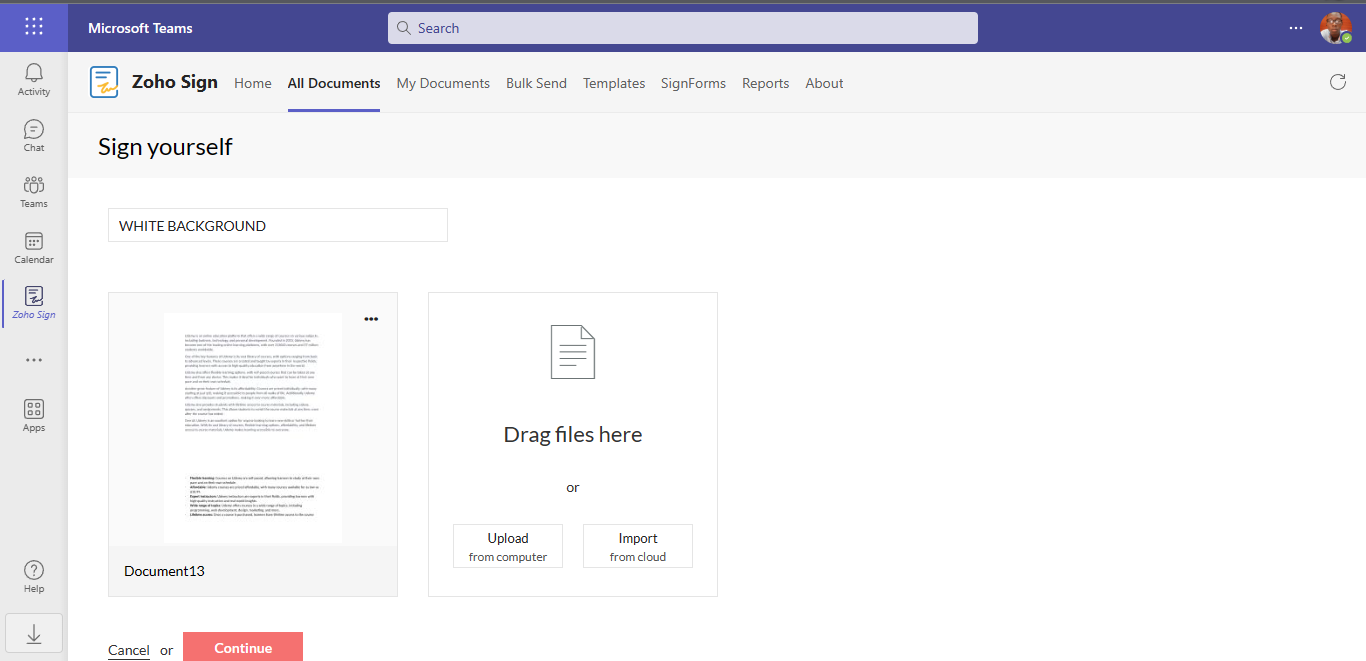Refresh the Zoho Sign tab

1337,82
